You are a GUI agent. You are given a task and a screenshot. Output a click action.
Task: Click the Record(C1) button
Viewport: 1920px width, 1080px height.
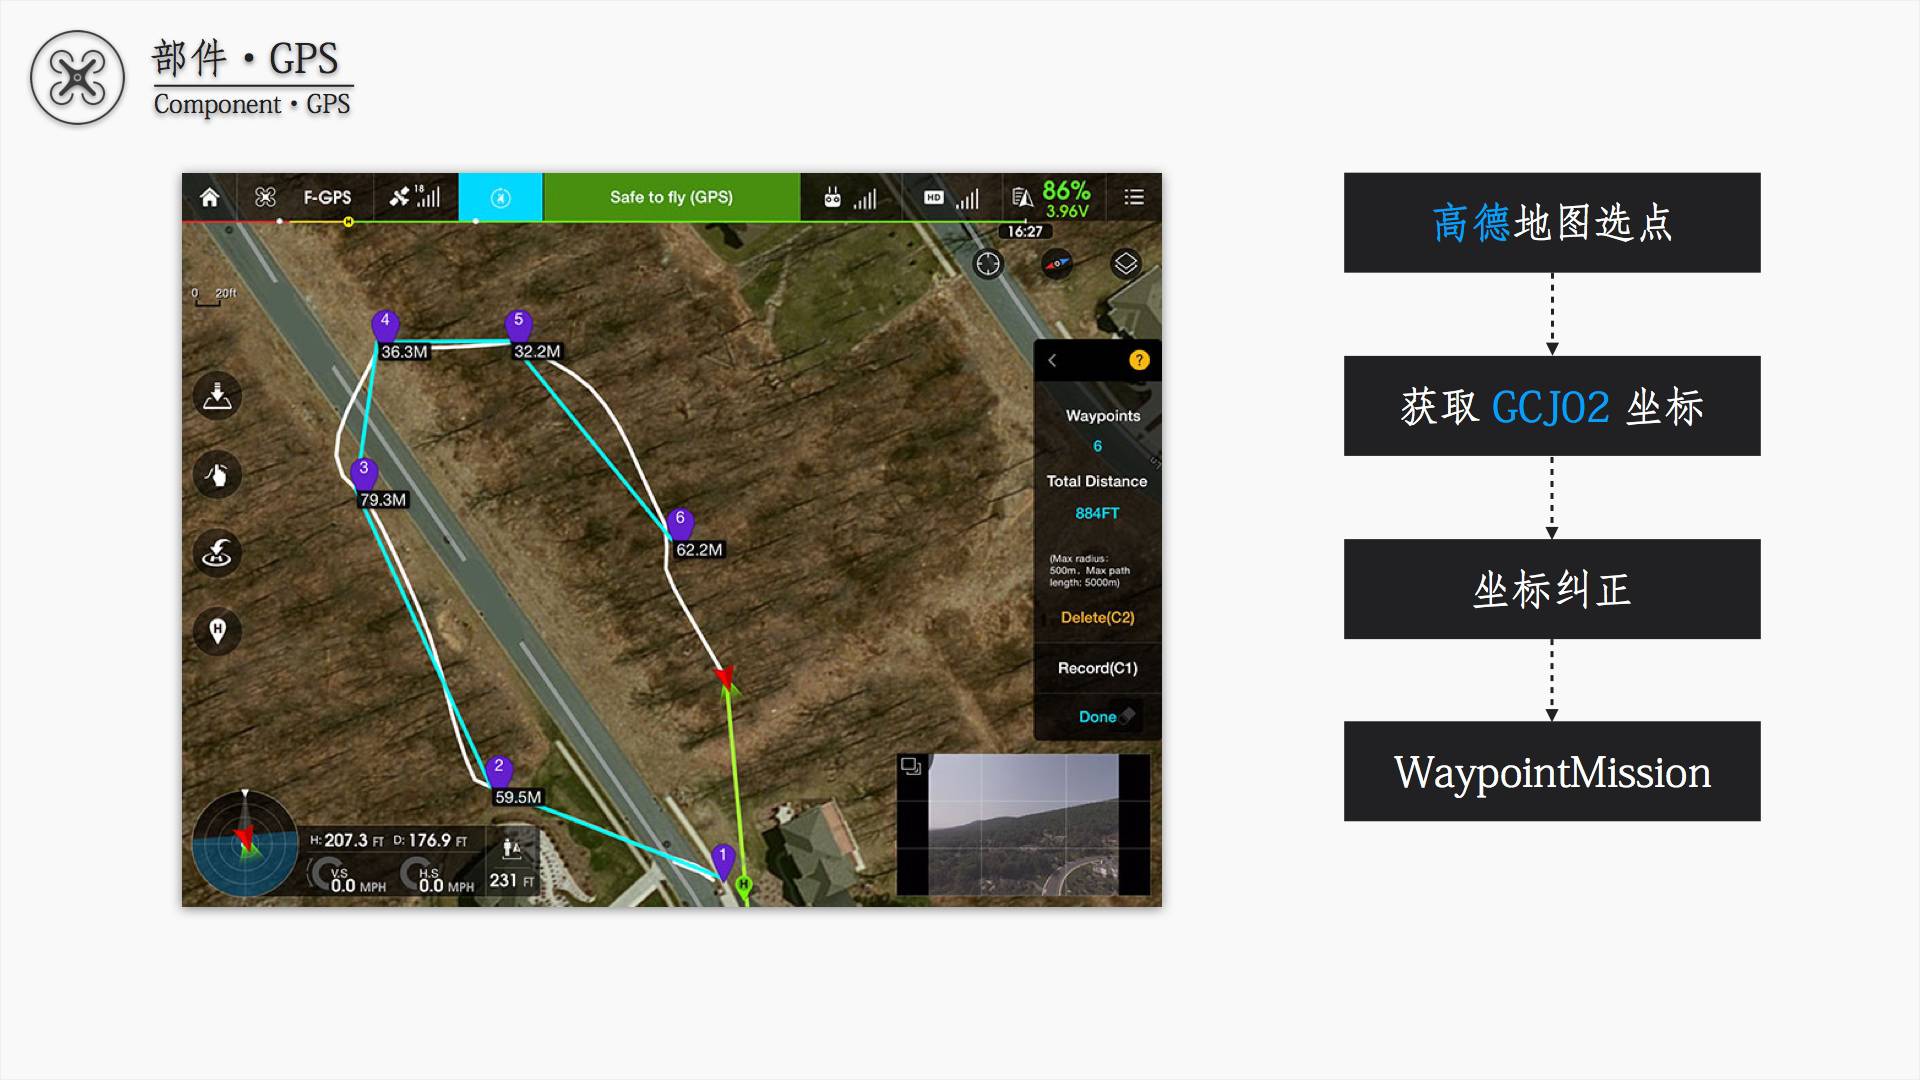1097,668
